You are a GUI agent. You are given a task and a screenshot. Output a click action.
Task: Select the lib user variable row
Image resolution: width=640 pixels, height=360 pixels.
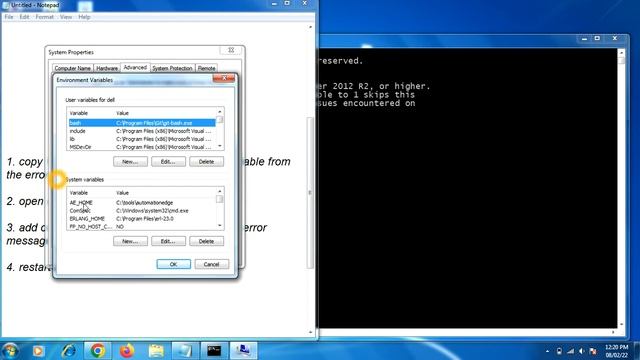tap(142, 139)
